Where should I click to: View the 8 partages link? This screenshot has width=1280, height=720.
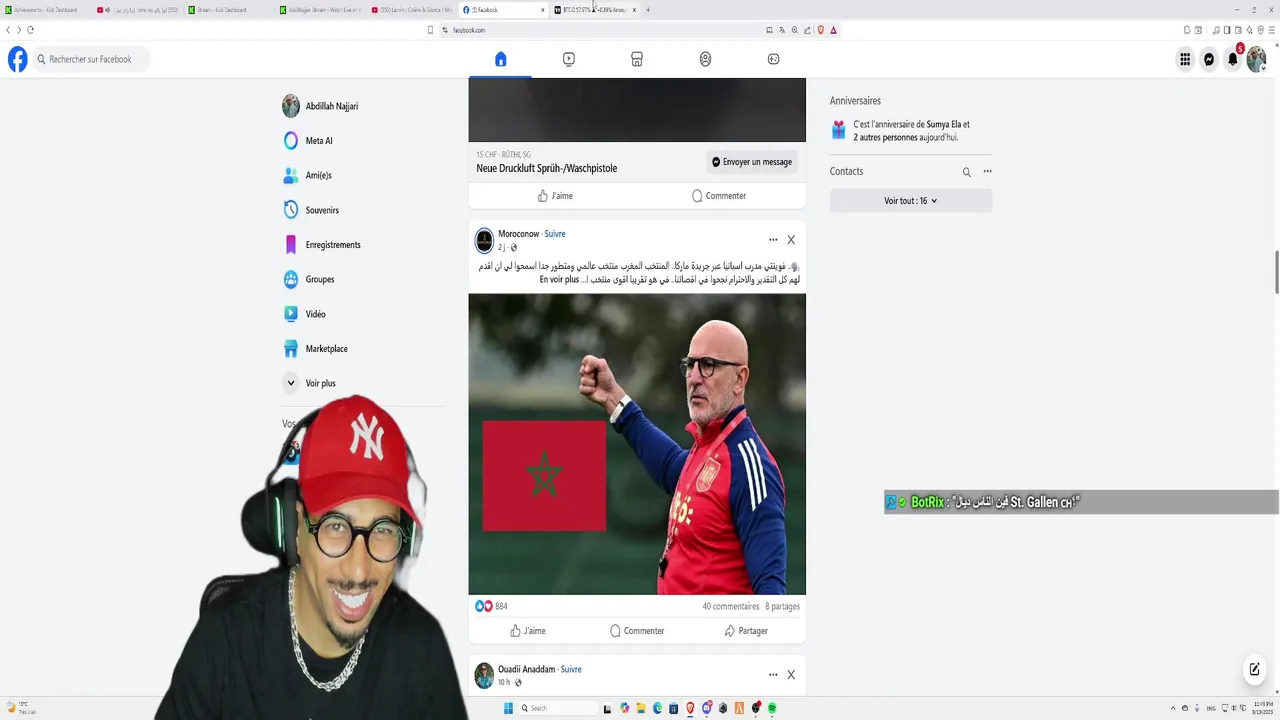tap(783, 606)
